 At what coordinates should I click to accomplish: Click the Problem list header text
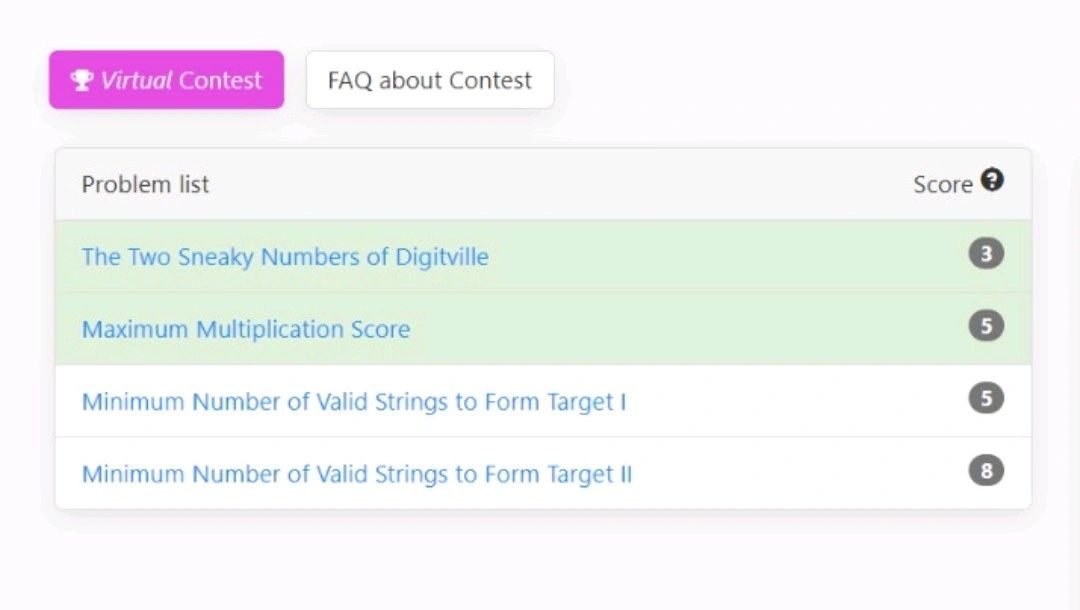click(145, 185)
